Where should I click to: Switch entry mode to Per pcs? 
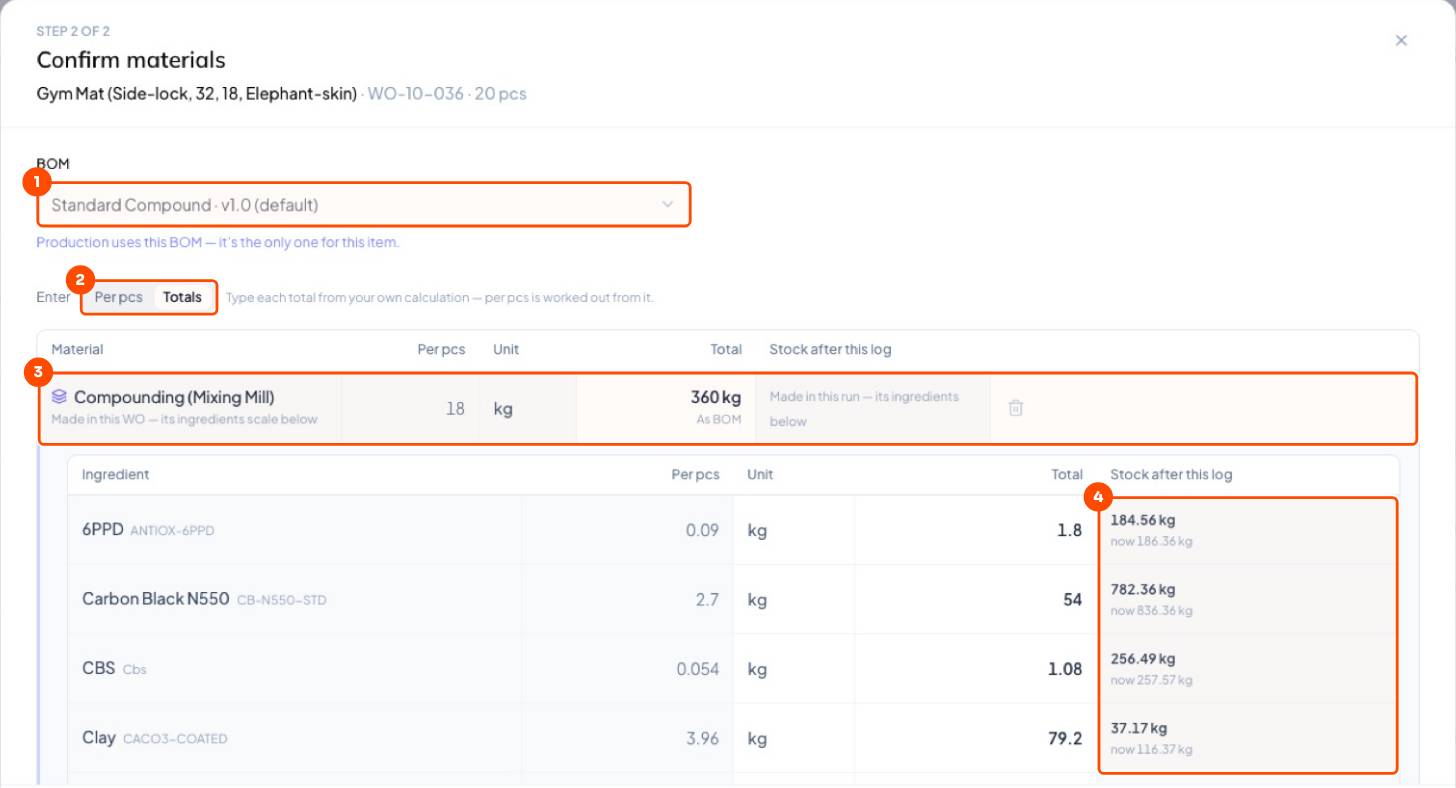(118, 297)
